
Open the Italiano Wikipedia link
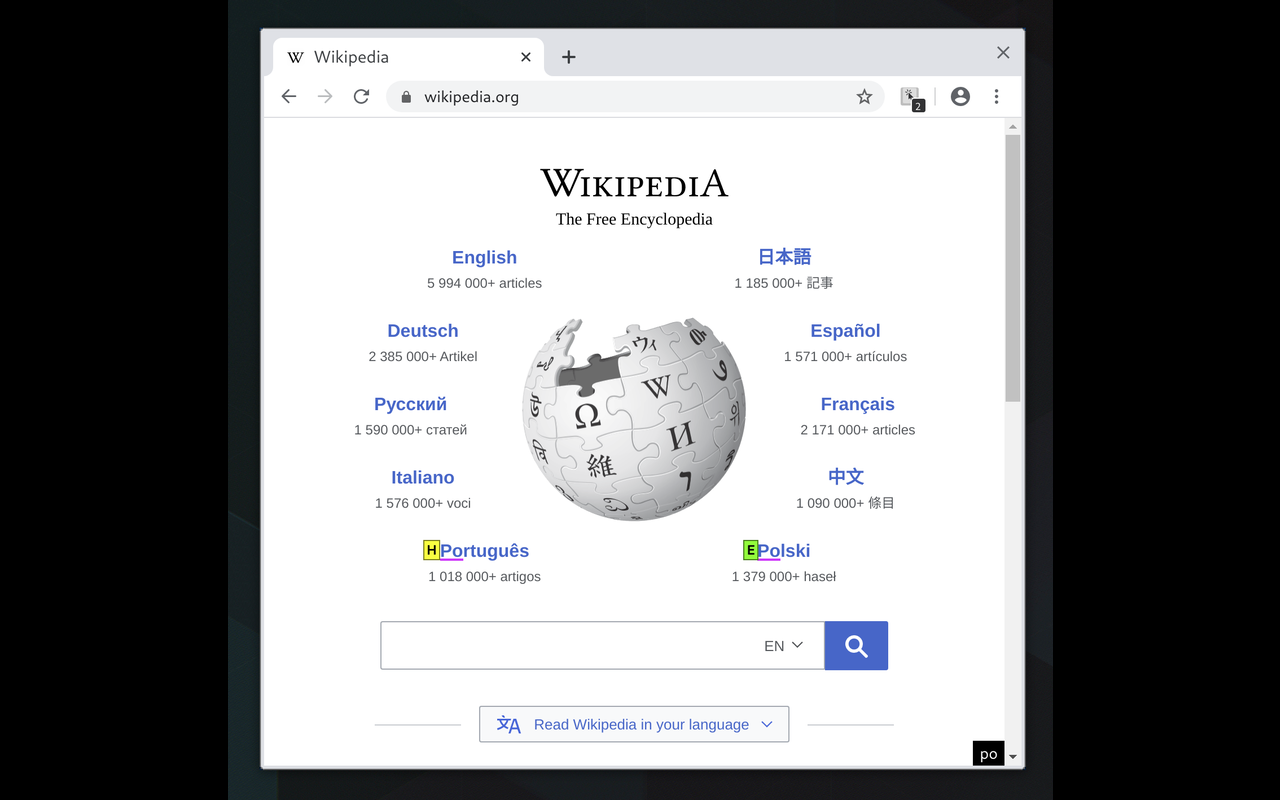pyautogui.click(x=423, y=478)
